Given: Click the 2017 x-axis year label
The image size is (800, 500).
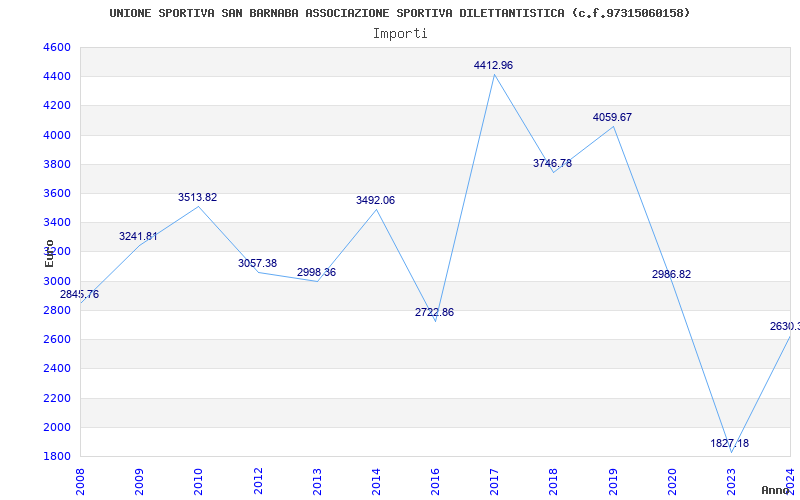Looking at the screenshot, I should [494, 482].
